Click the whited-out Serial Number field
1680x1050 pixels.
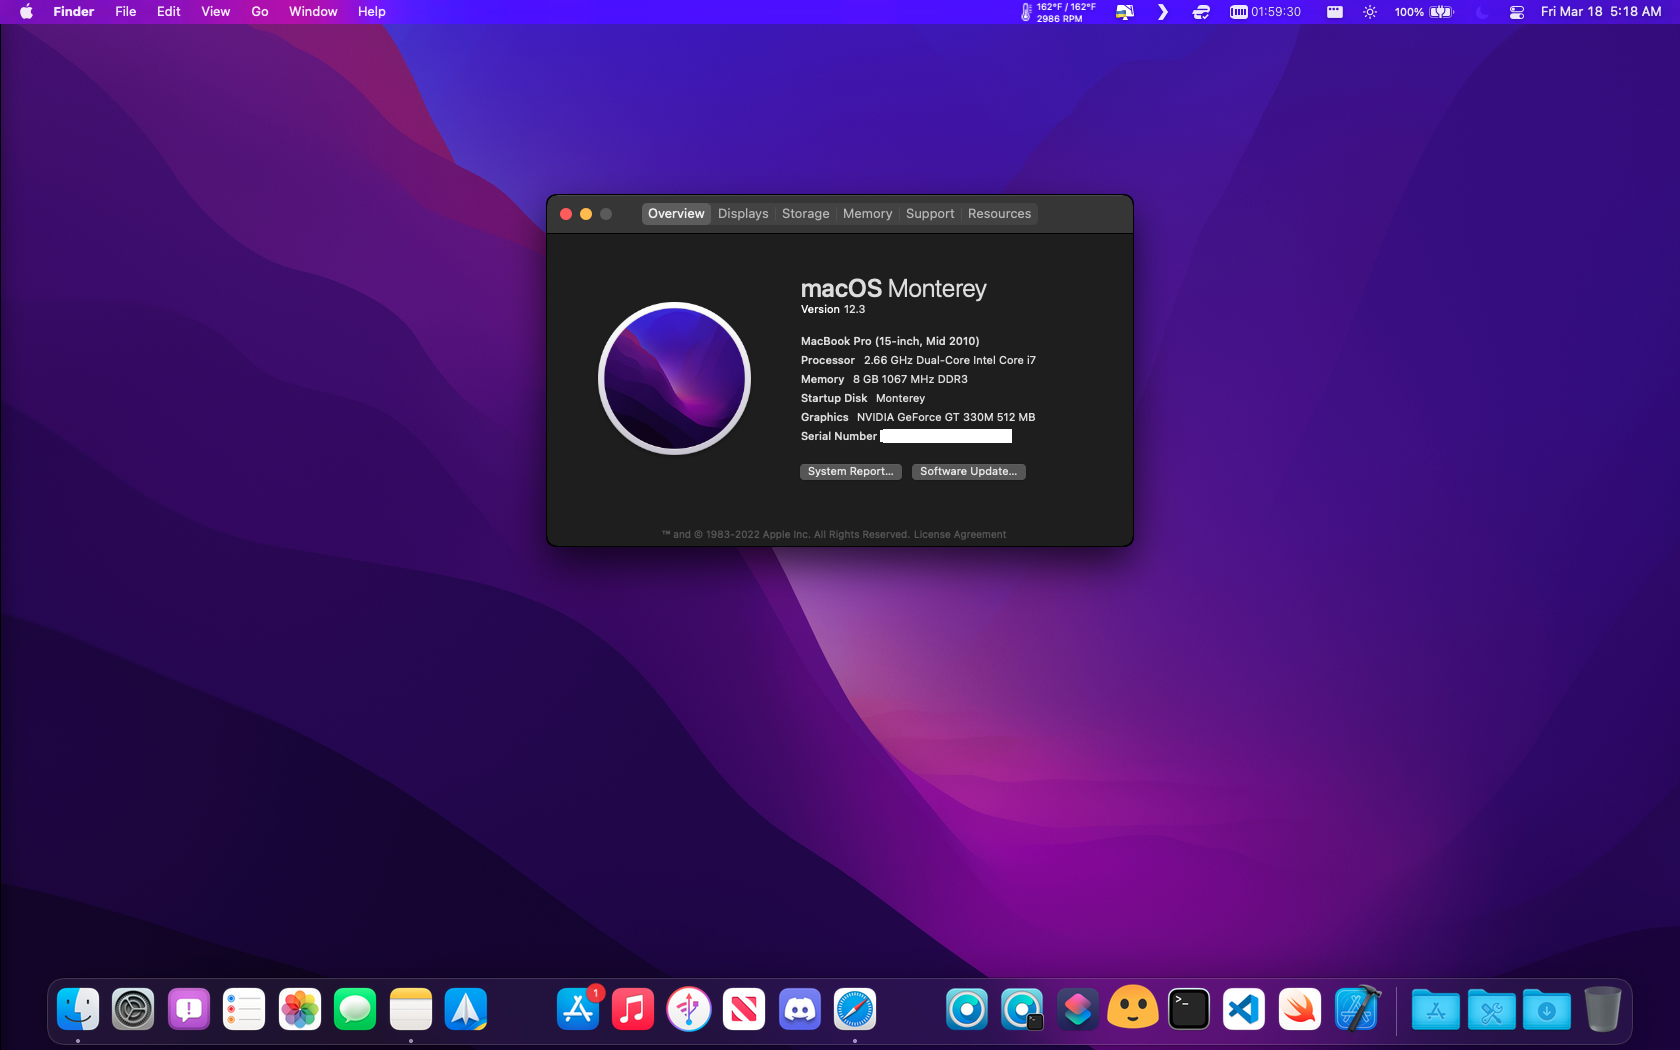tap(946, 436)
